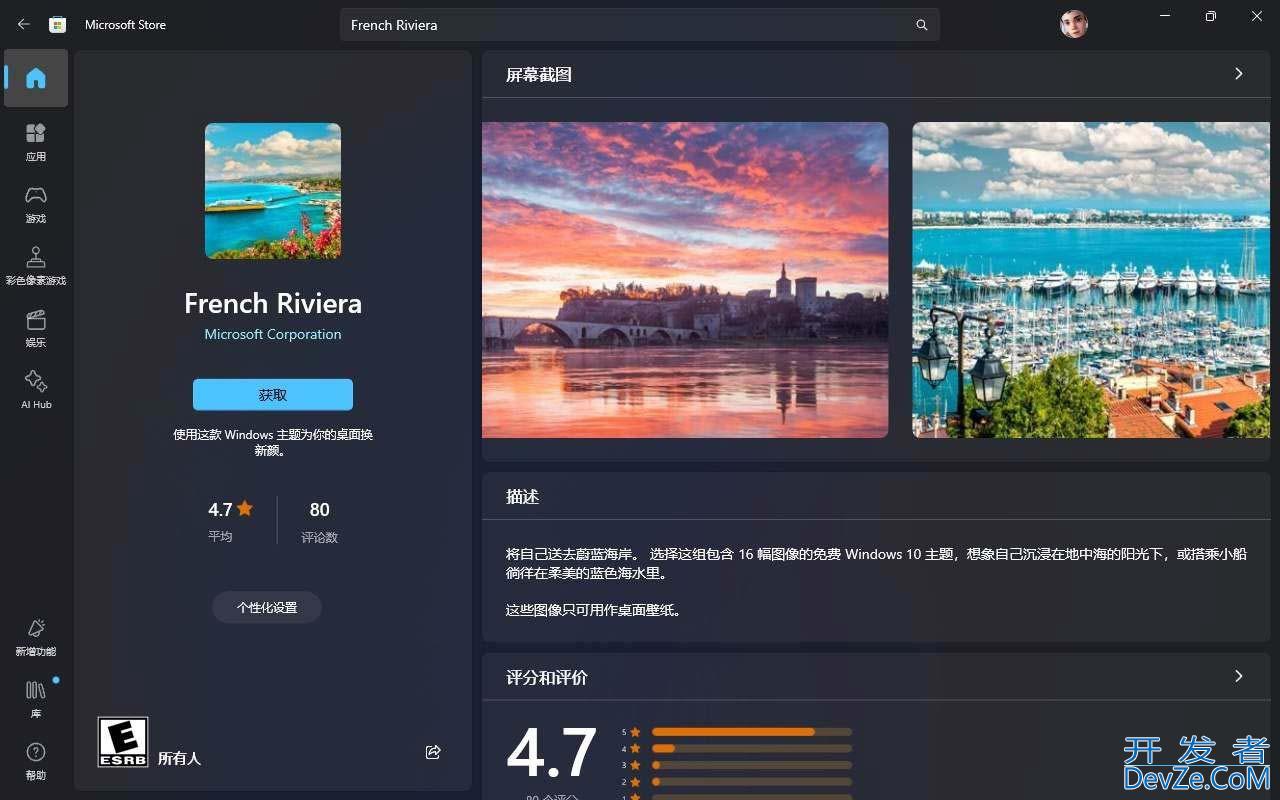Click the 3-star rating bar
The image size is (1280, 800).
752,765
